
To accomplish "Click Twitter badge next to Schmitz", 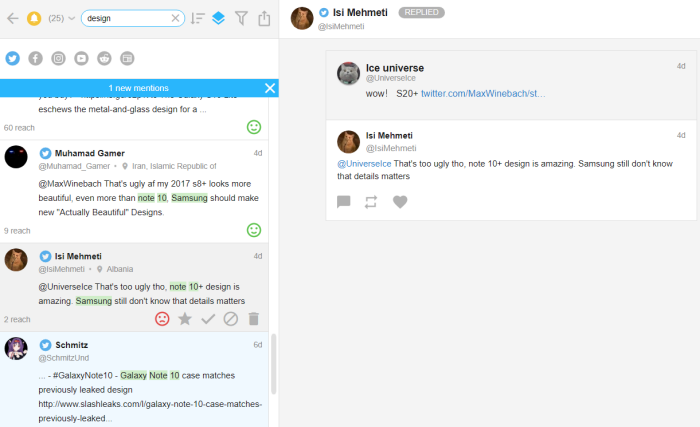I will click(x=45, y=345).
